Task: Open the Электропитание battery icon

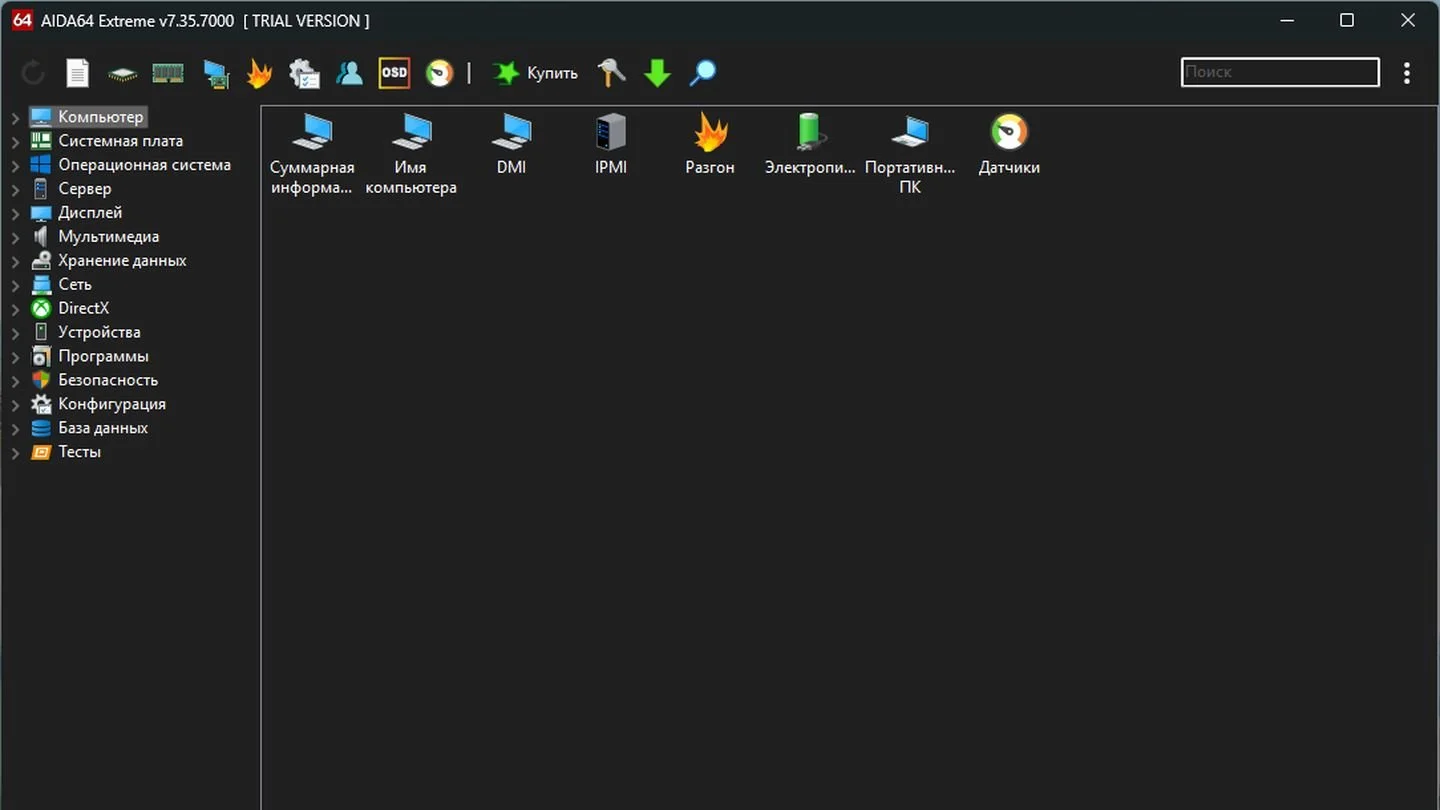Action: pos(810,145)
